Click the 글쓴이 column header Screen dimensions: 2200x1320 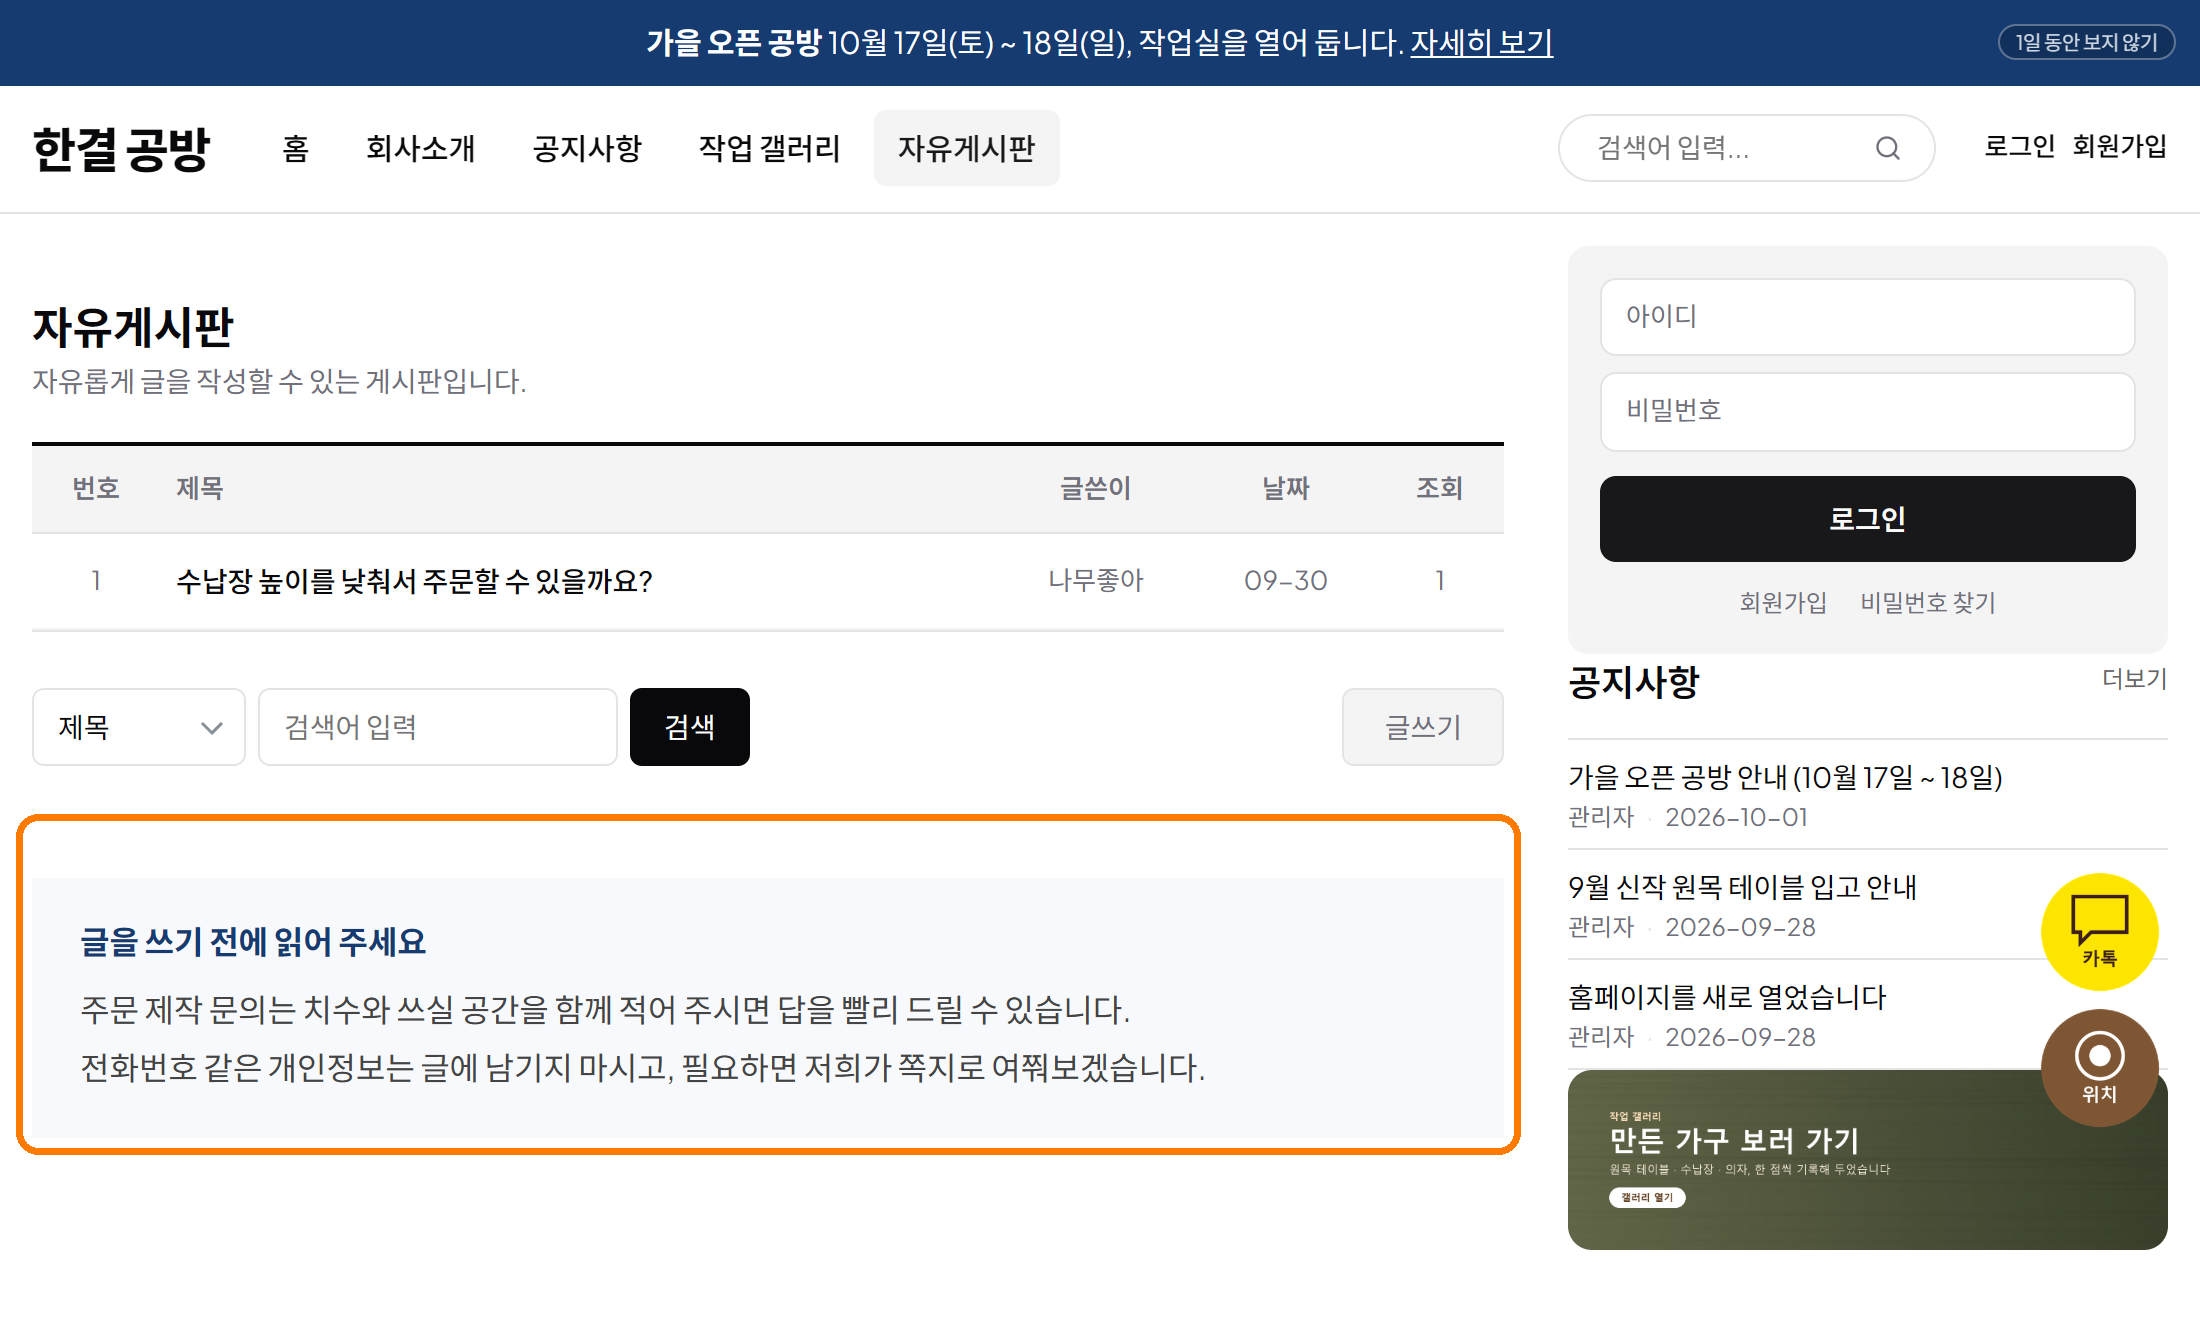1095,488
